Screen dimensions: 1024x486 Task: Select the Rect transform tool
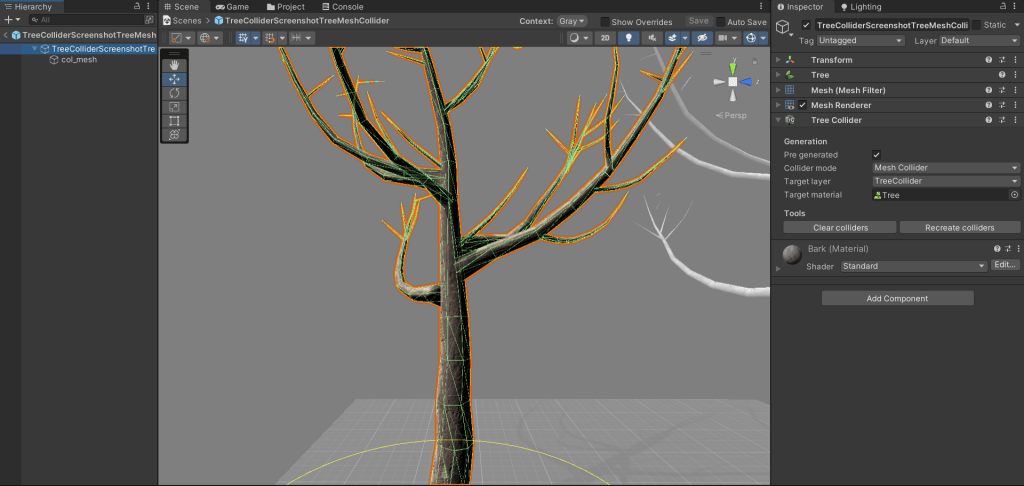pyautogui.click(x=174, y=121)
